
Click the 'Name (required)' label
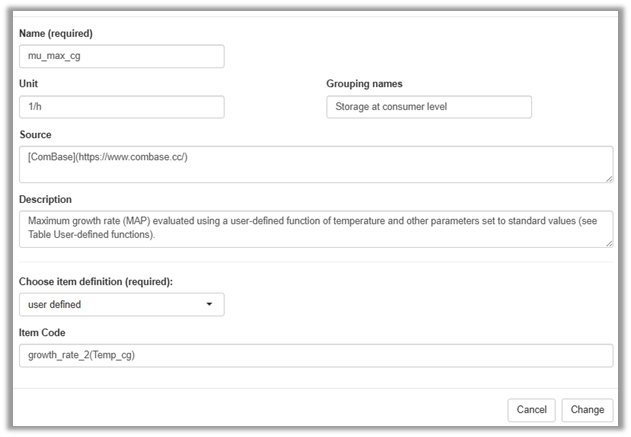56,33
